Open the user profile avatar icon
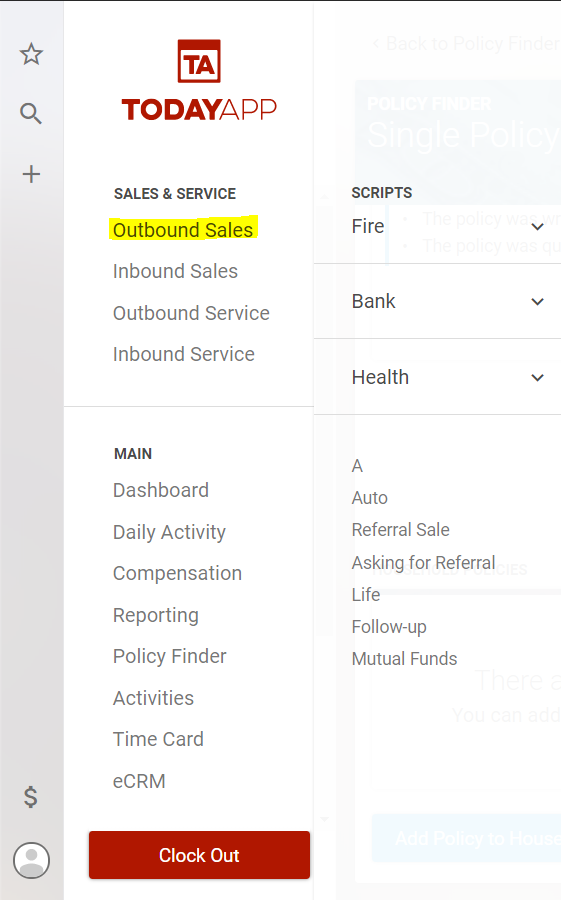561x900 pixels. (32, 860)
